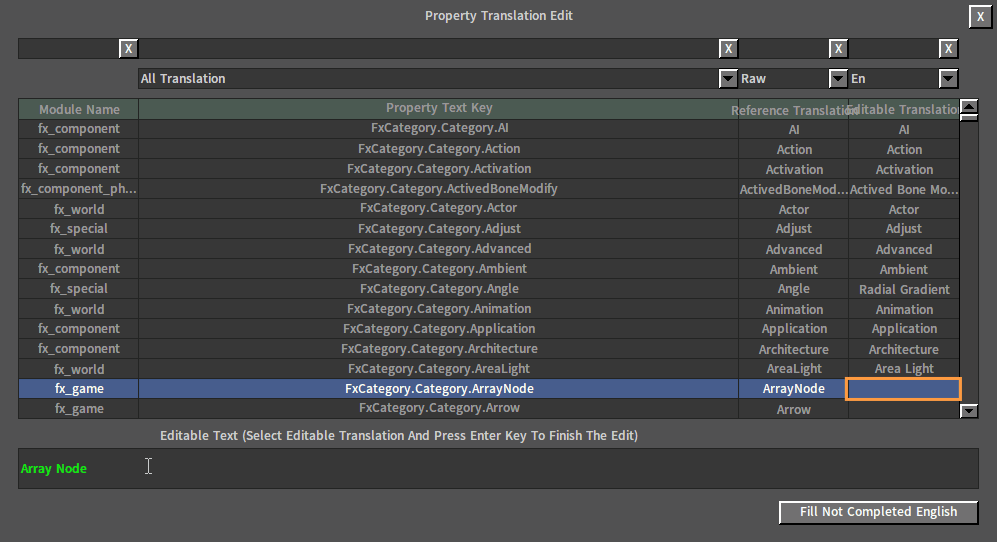Clear the Module Name filter with X
The image size is (997, 542).
click(x=128, y=48)
